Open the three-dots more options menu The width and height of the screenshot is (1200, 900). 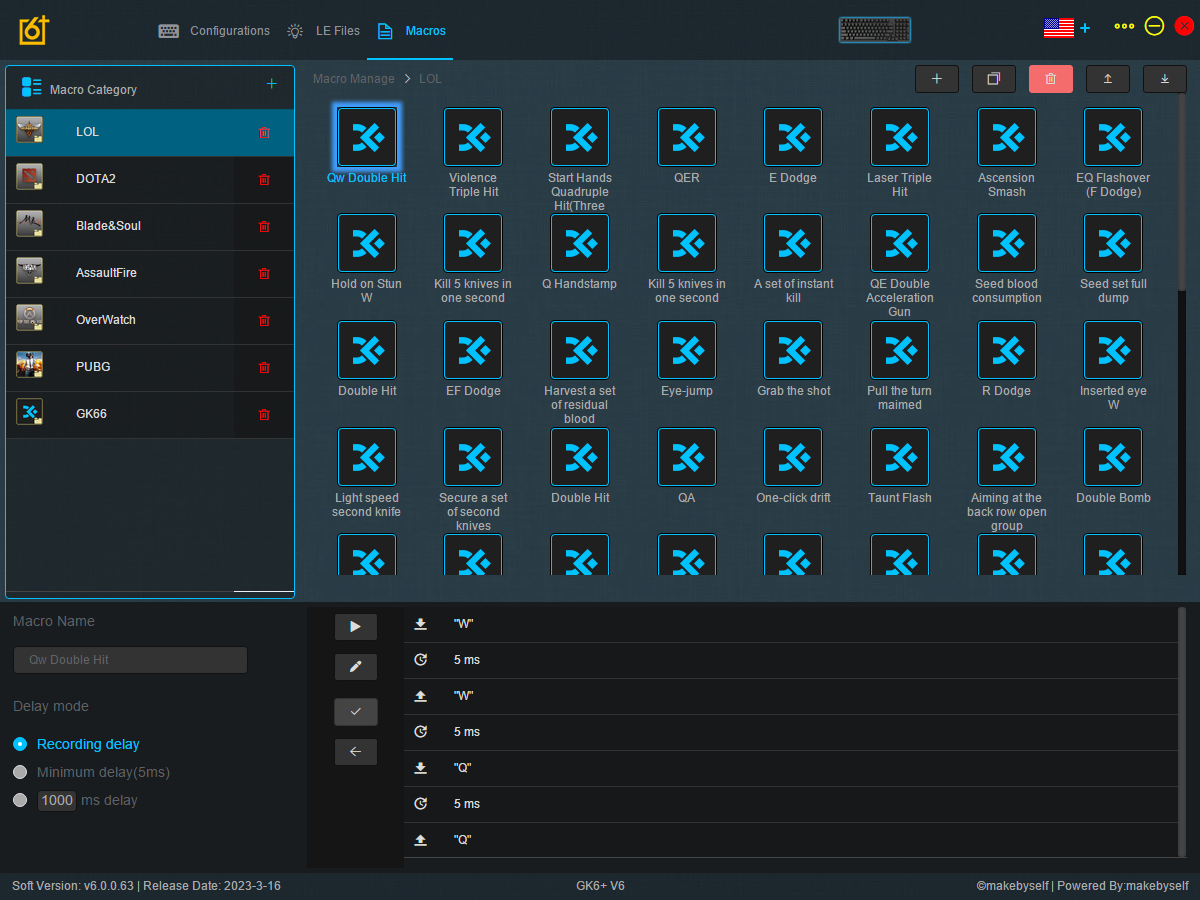(x=1124, y=27)
